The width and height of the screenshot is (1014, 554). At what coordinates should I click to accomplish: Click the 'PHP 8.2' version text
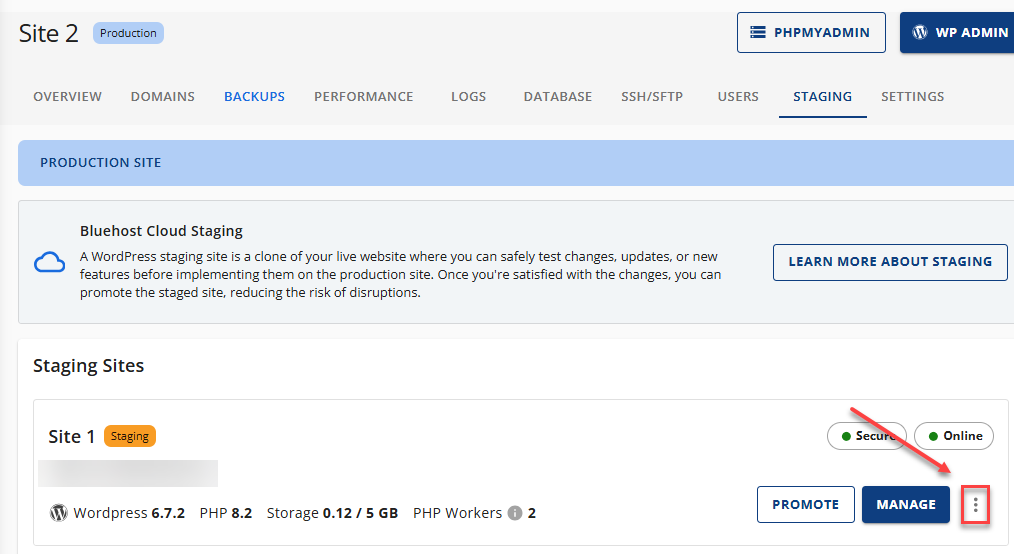[226, 513]
